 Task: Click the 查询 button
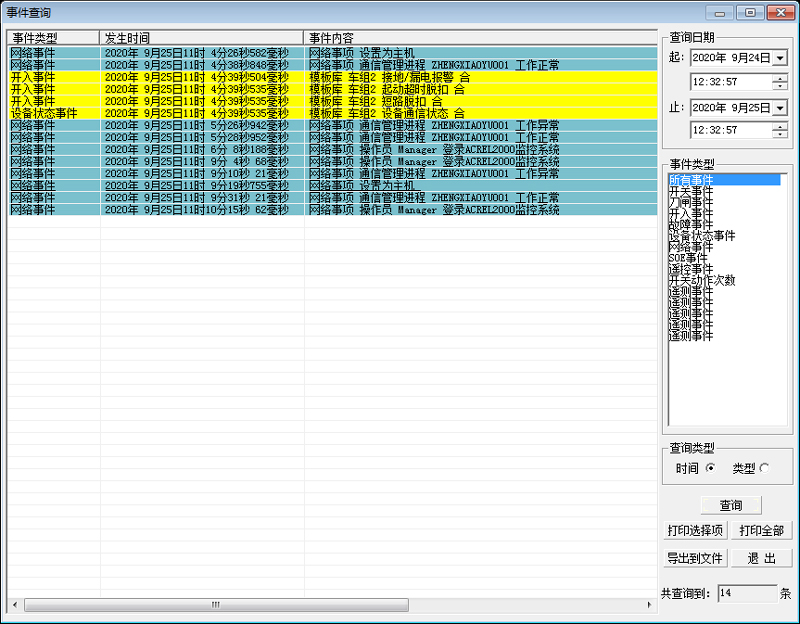tap(731, 505)
